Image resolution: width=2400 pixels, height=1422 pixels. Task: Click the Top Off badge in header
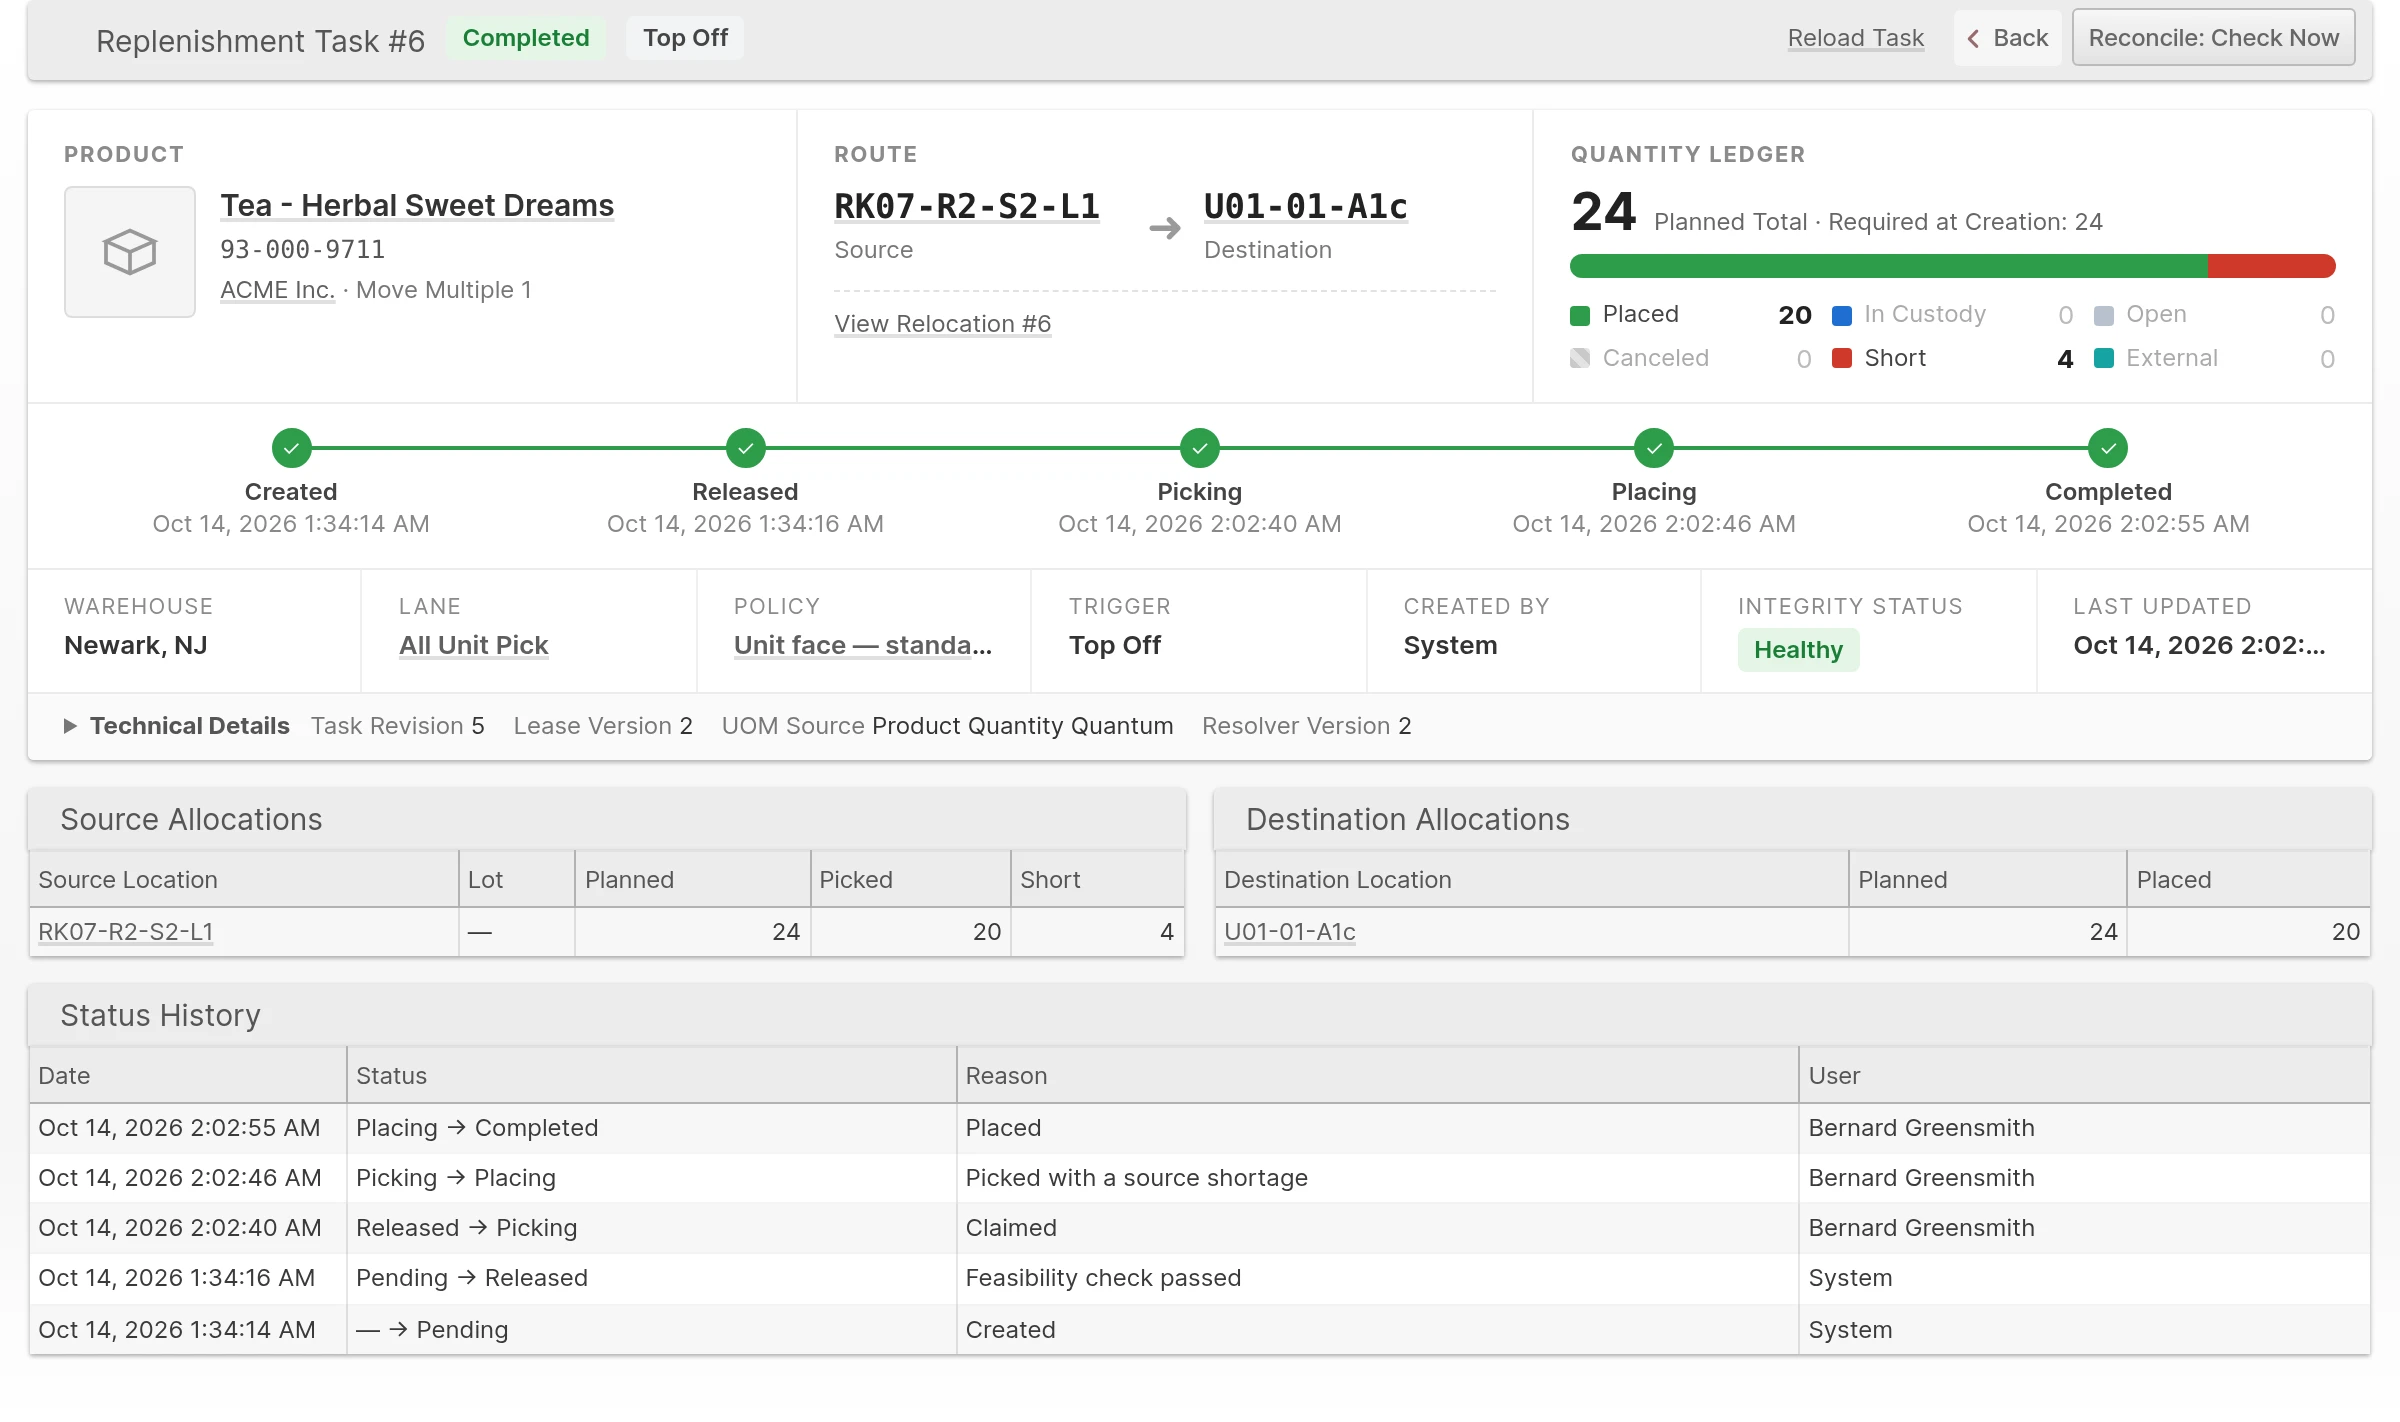pyautogui.click(x=685, y=38)
